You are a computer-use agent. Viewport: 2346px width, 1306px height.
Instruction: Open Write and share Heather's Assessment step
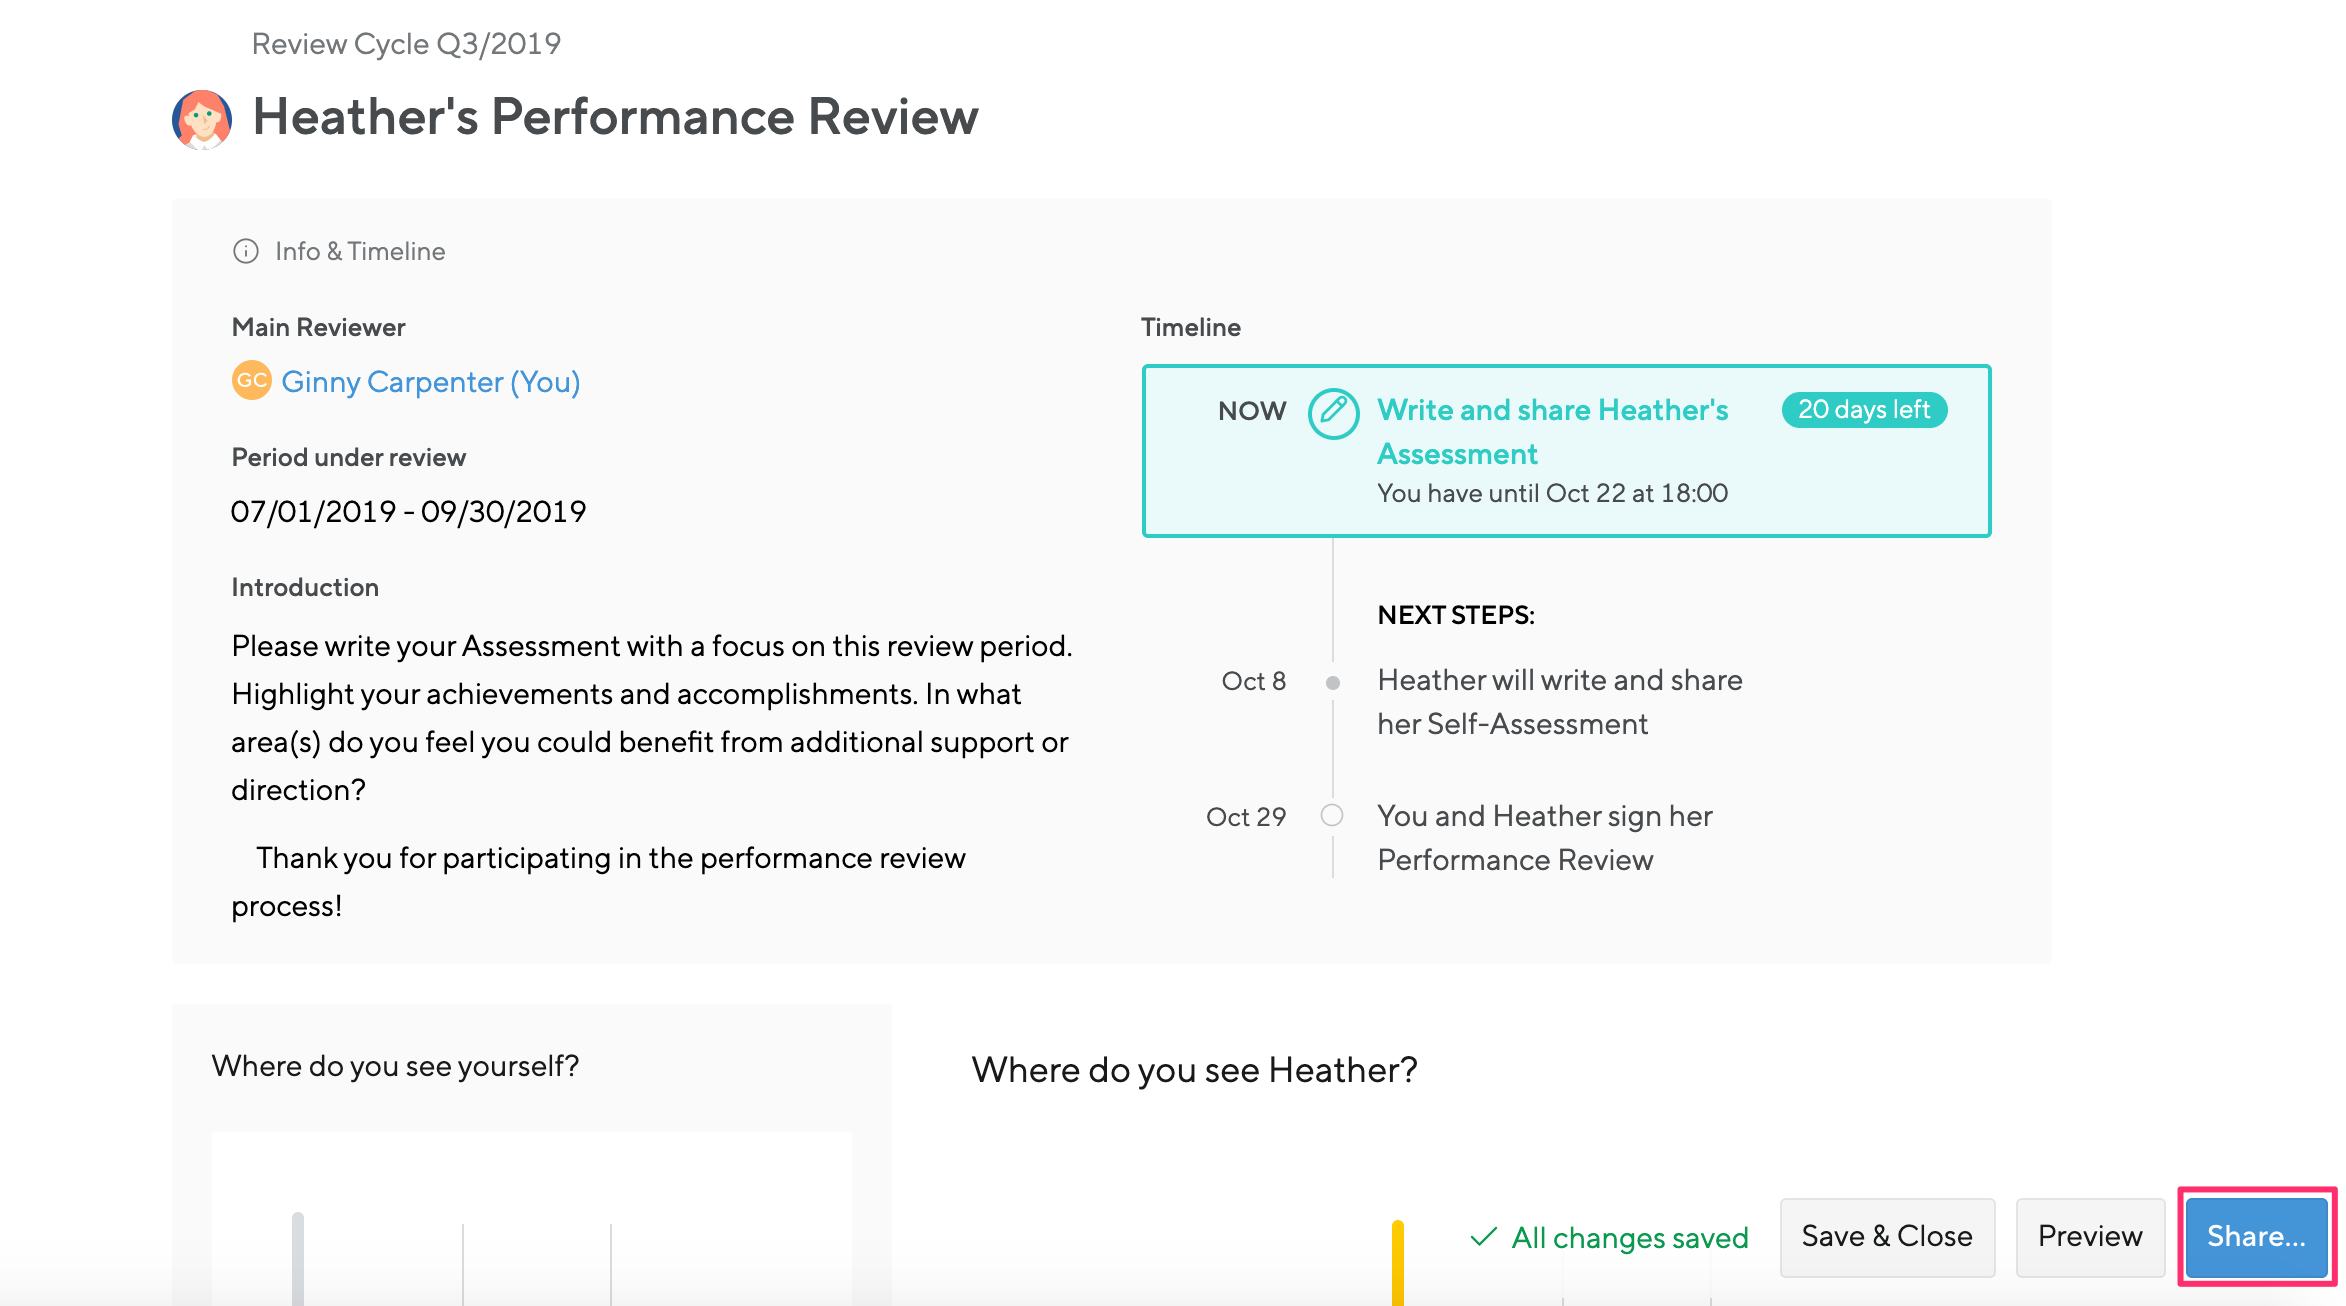point(1552,432)
